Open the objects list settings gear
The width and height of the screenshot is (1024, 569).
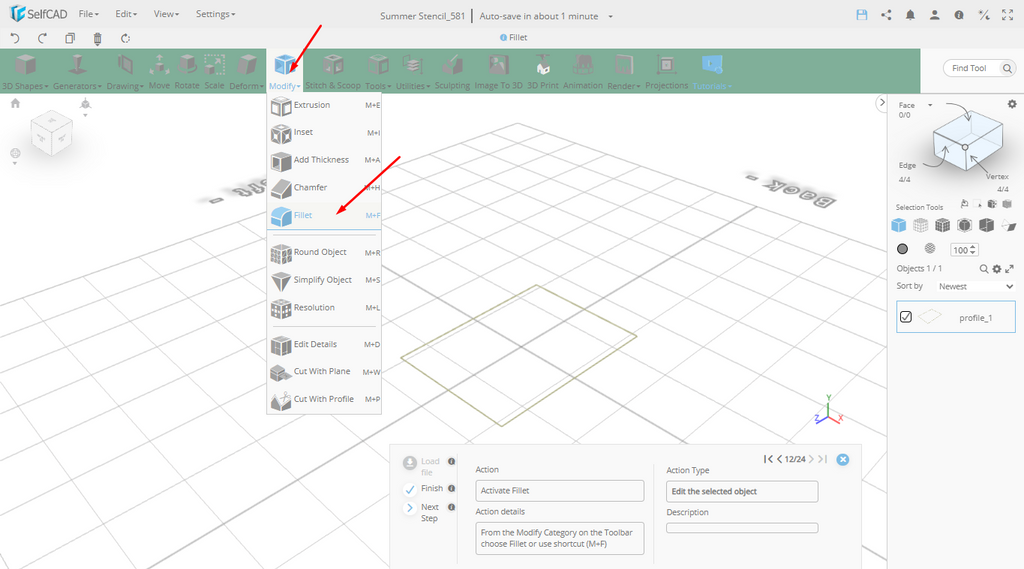coord(996,269)
